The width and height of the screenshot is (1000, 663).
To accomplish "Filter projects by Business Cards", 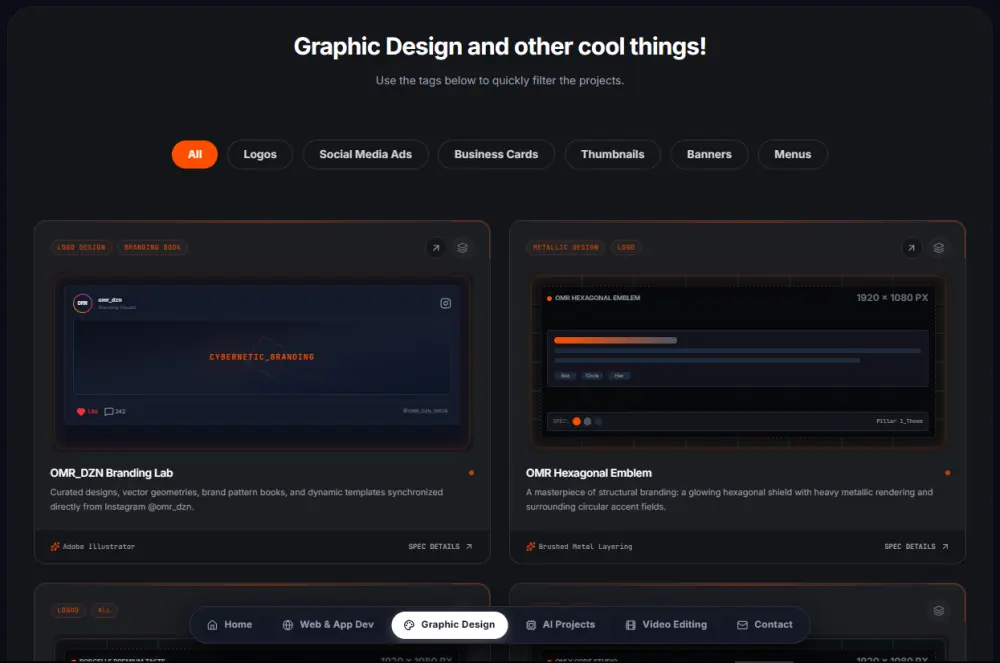I will click(496, 154).
